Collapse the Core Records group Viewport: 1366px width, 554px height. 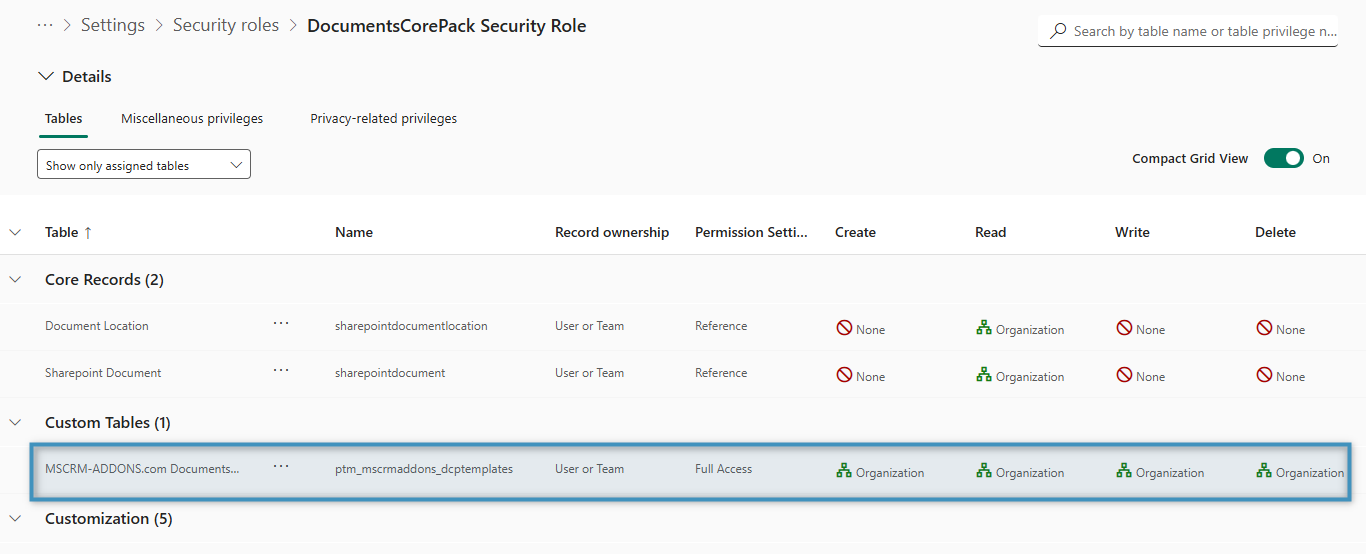coord(15,280)
